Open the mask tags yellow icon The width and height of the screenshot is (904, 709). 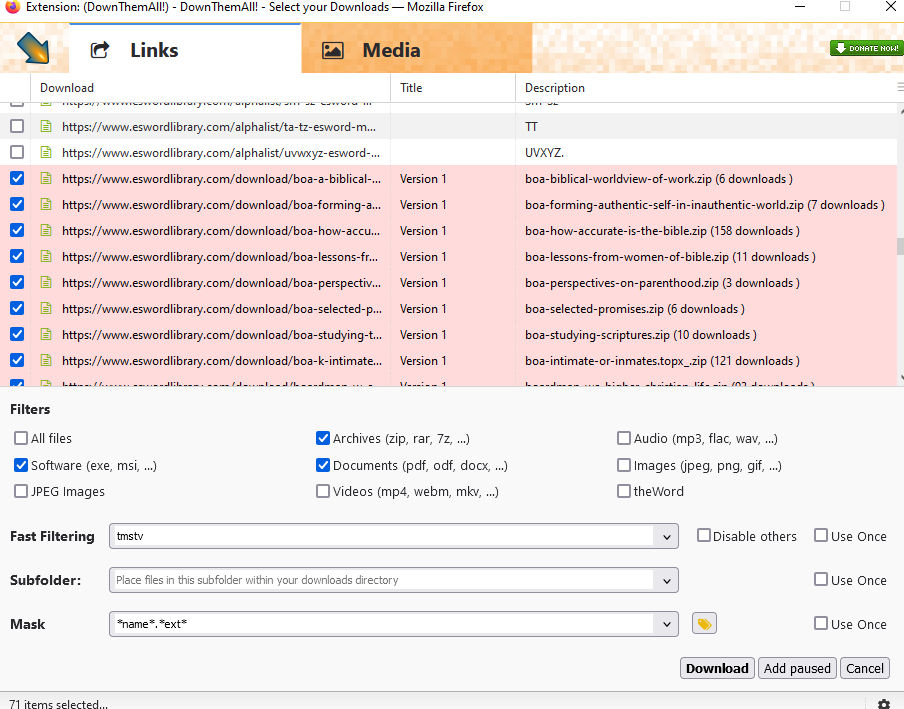point(704,624)
